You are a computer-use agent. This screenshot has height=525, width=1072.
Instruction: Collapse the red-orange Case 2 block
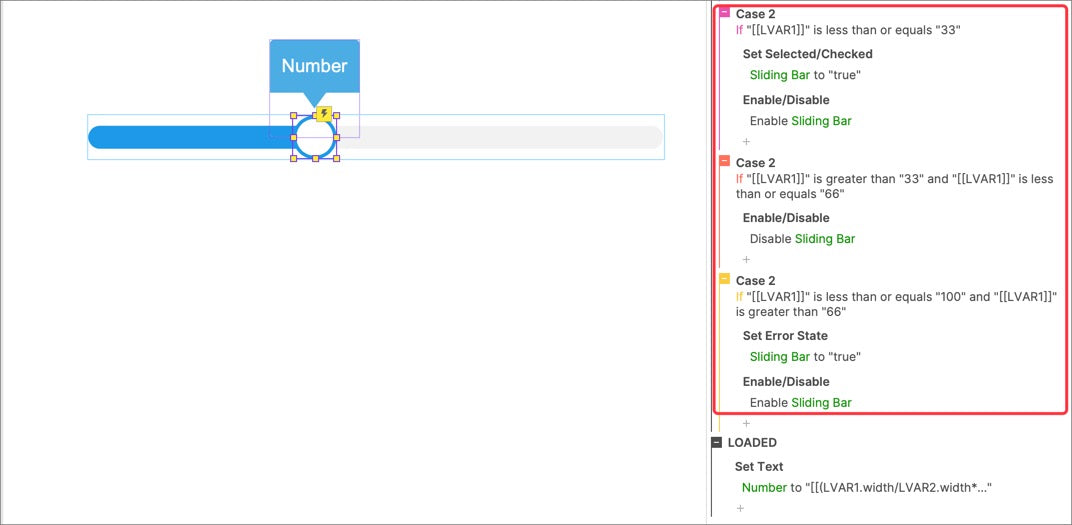(725, 161)
